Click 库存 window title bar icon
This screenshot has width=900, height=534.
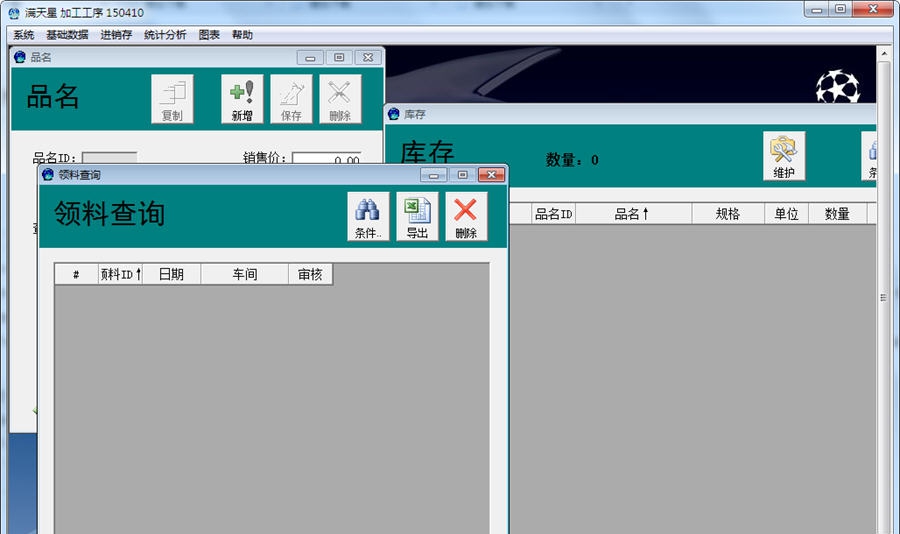coord(394,114)
